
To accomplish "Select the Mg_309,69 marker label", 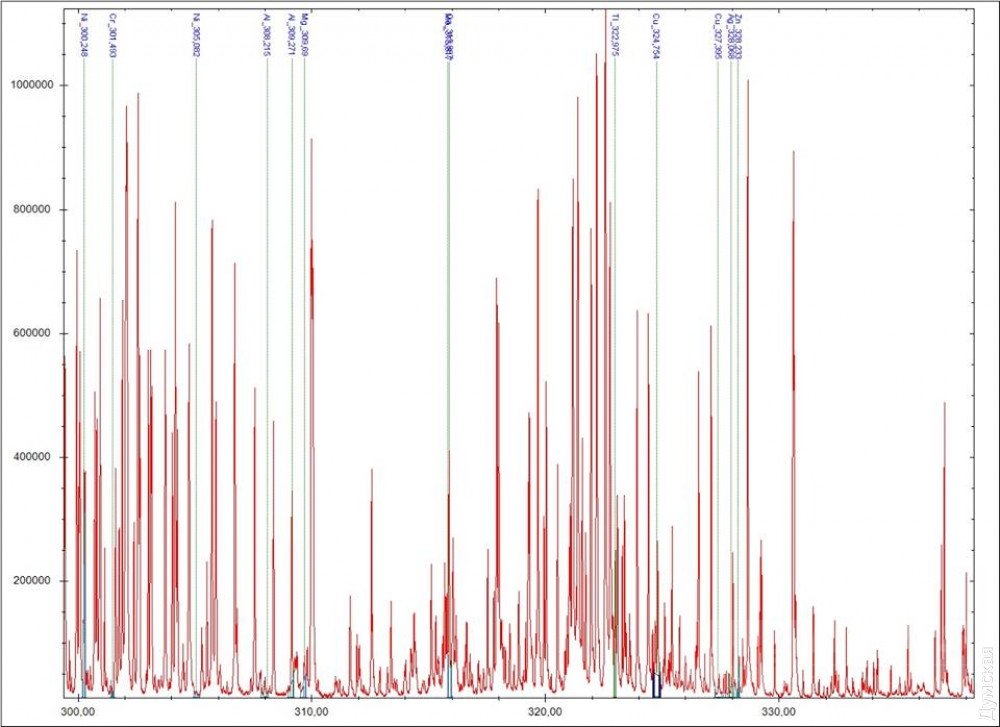I will tap(304, 33).
